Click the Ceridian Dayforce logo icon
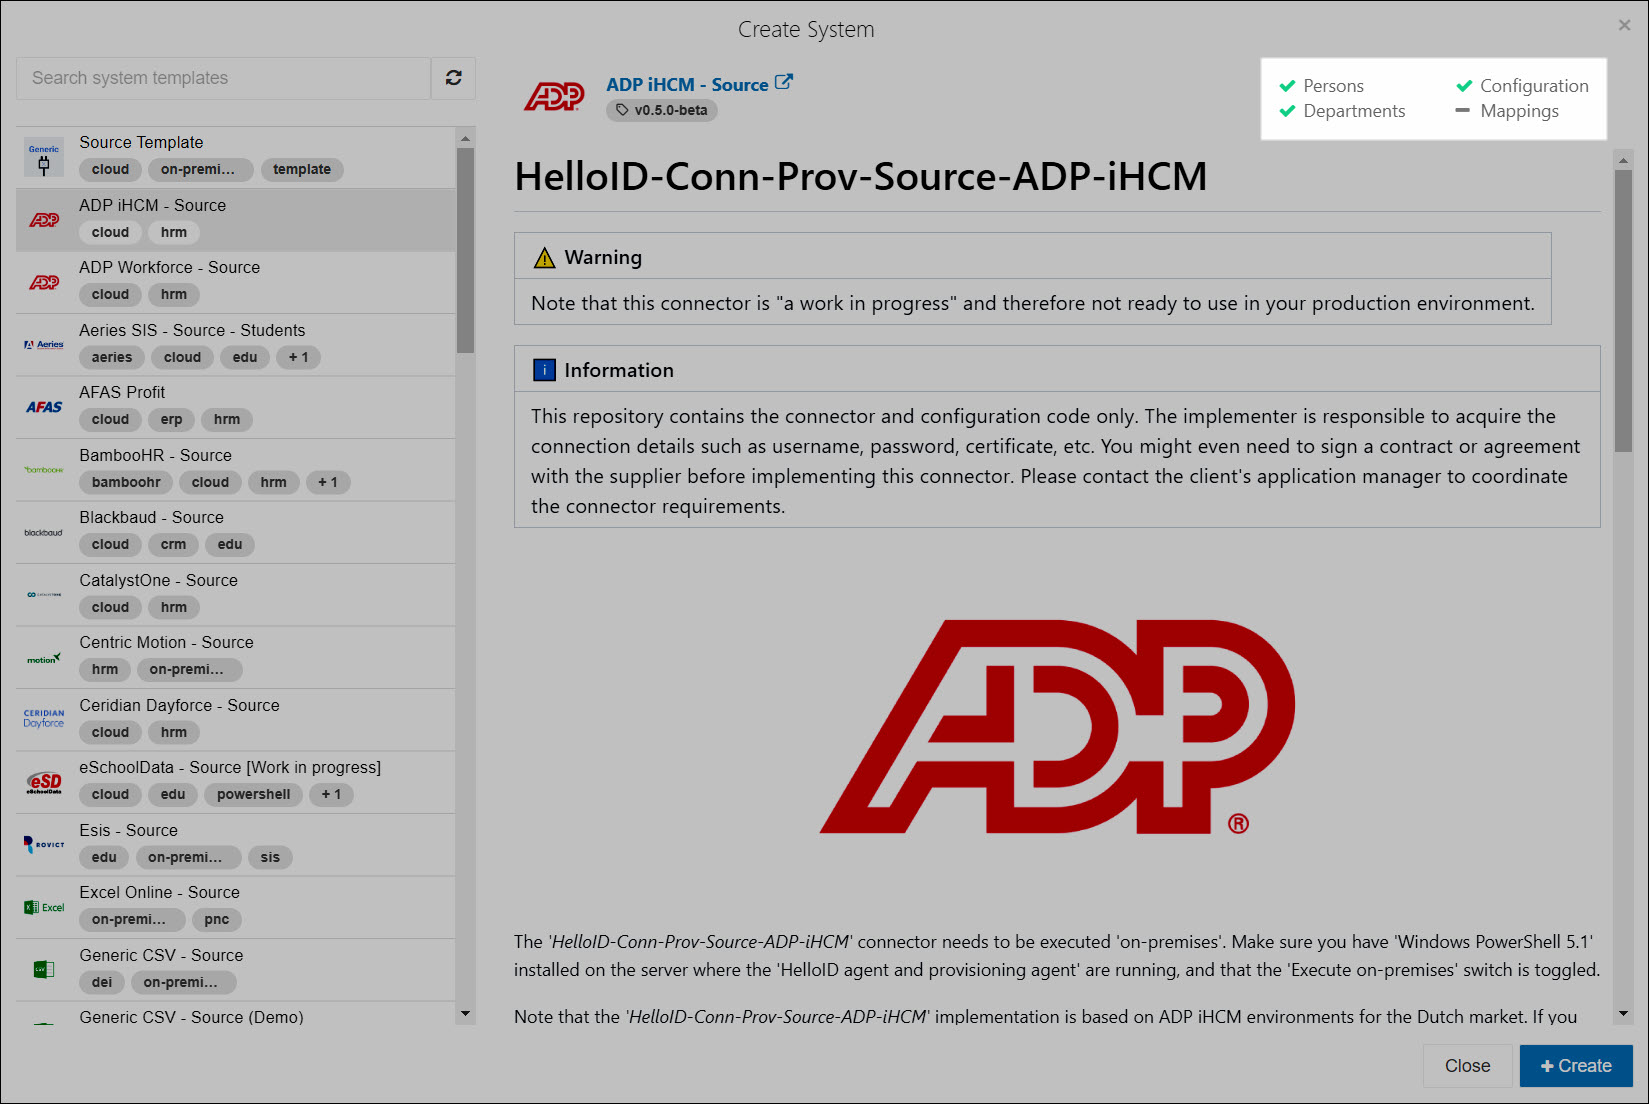The width and height of the screenshot is (1649, 1104). point(44,719)
